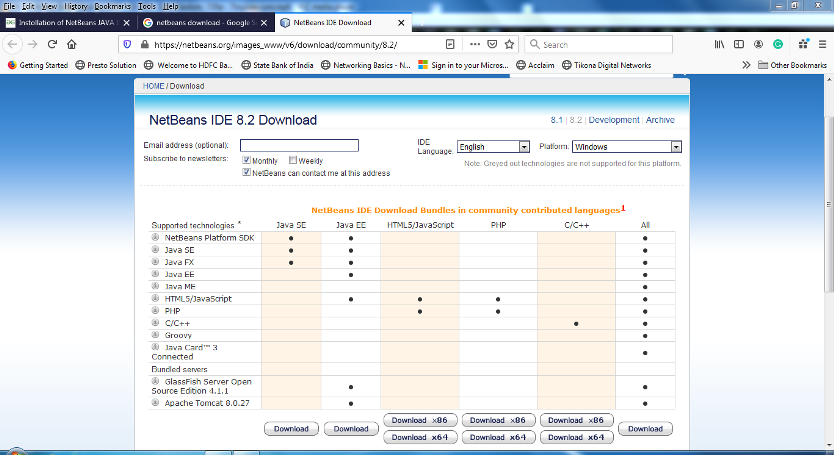Toggle reader view icon in address bar
Screen dimensions: 834x455
coord(450,44)
